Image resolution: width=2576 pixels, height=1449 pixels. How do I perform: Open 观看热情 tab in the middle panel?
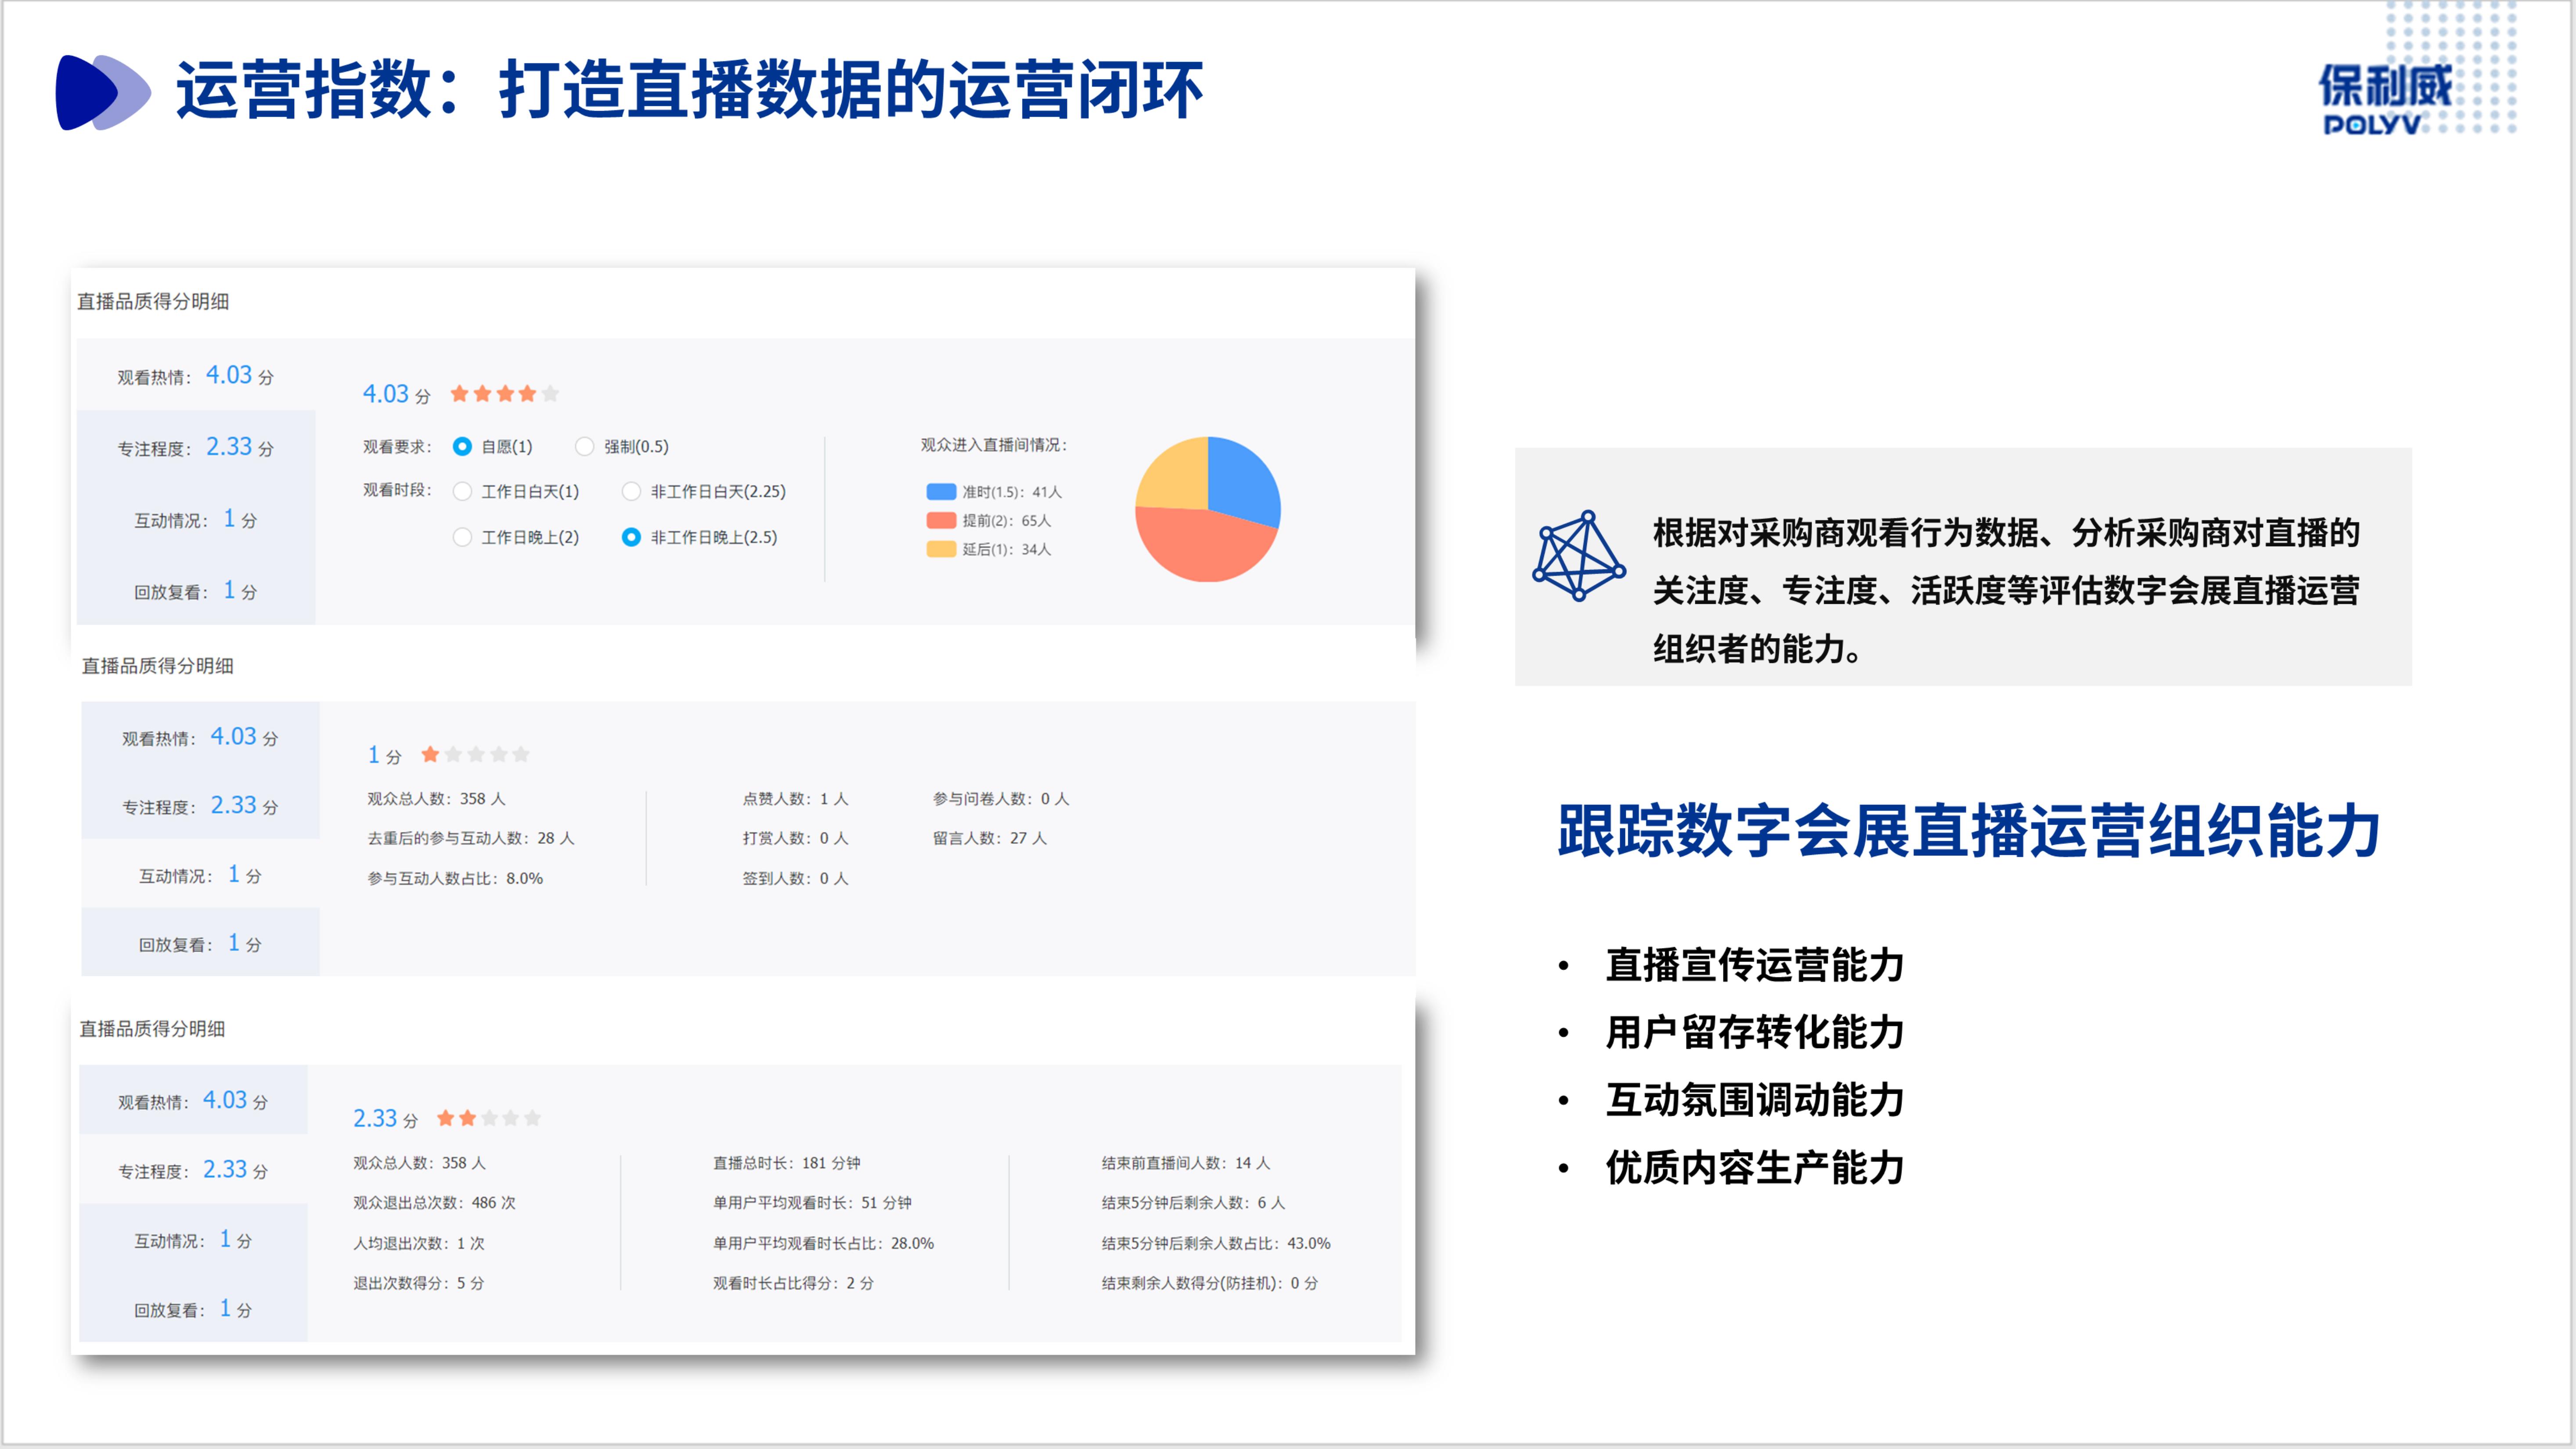[200, 737]
